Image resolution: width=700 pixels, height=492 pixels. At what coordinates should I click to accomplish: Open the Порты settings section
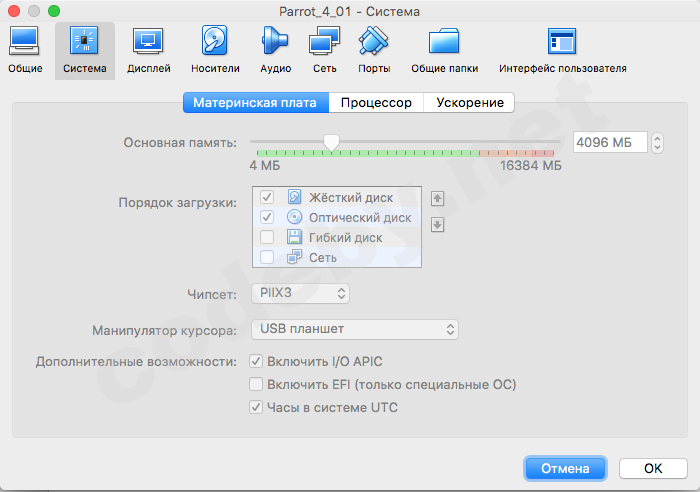(x=374, y=50)
